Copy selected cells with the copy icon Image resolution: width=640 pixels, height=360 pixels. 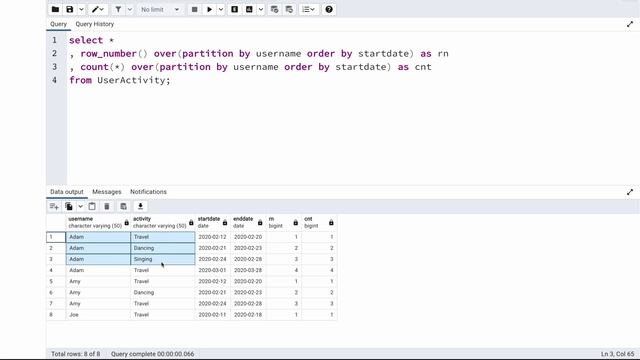coord(69,207)
